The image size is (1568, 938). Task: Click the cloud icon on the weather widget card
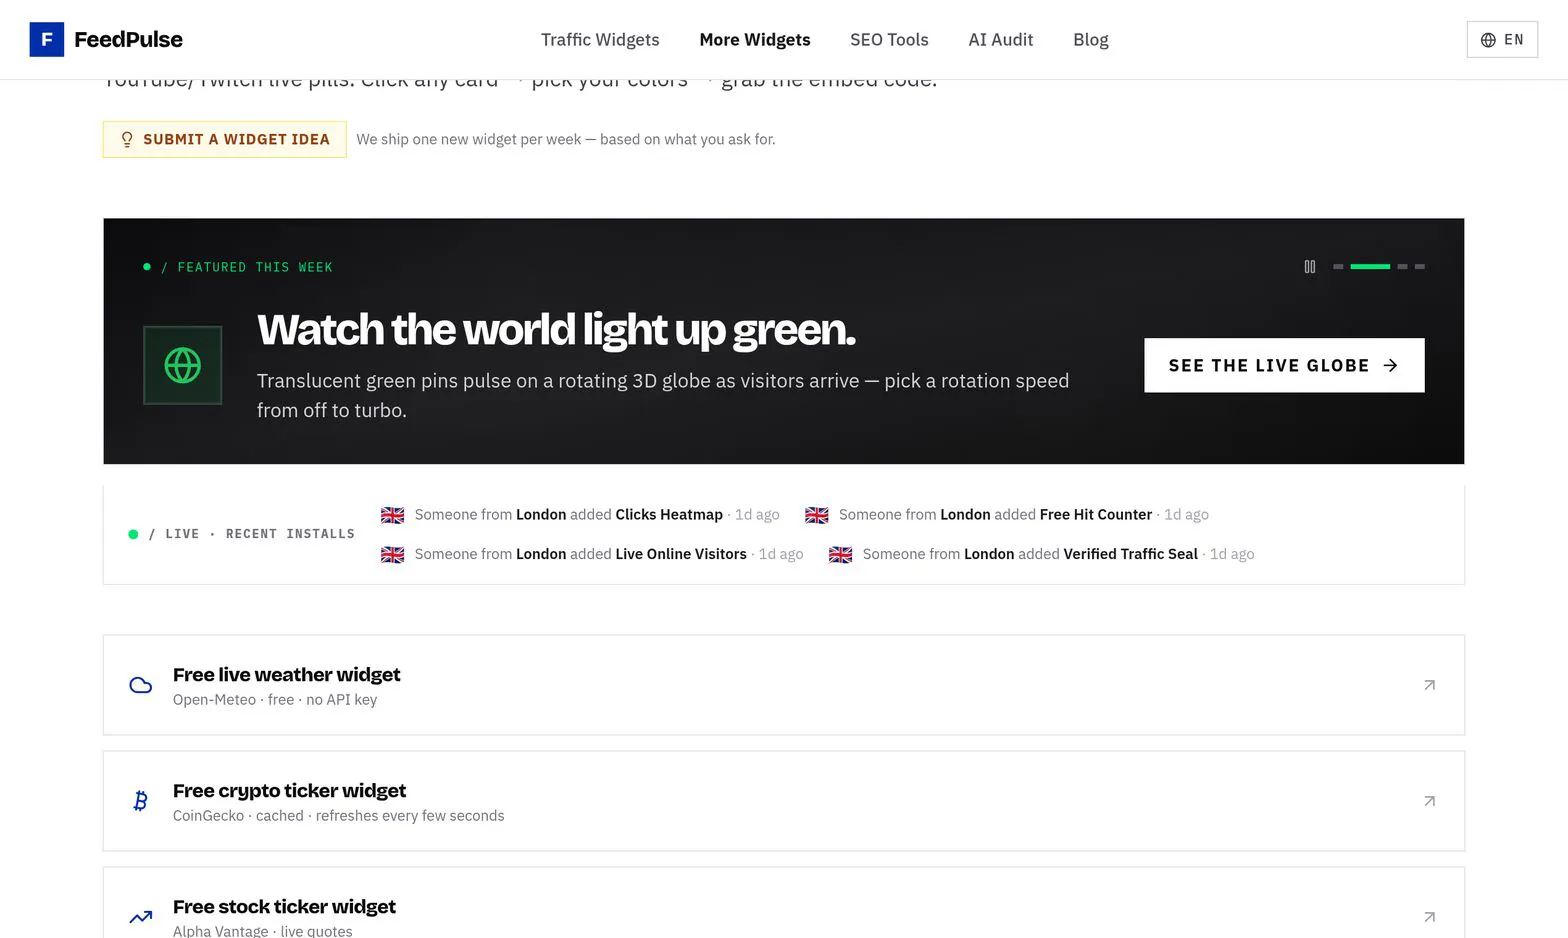(x=141, y=685)
